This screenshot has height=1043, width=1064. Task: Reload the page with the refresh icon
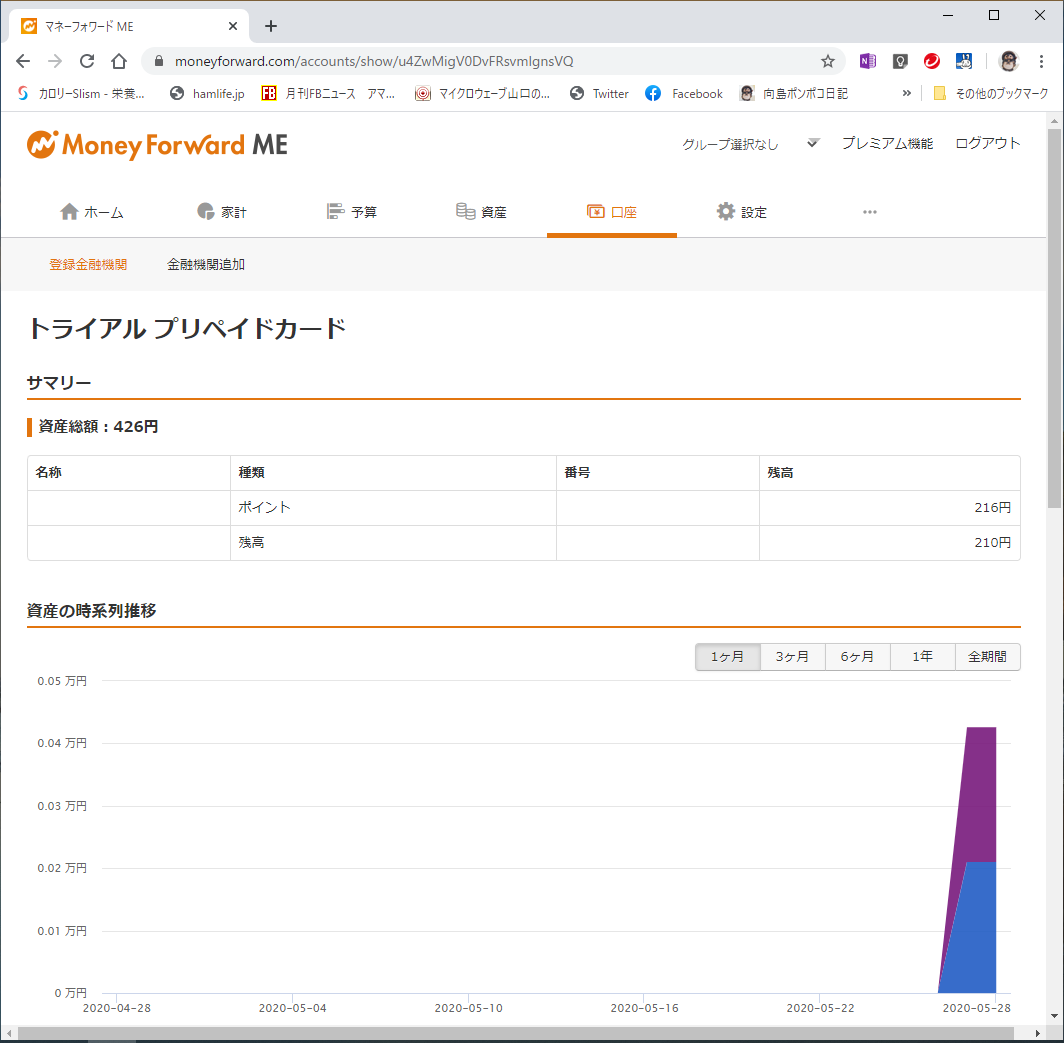click(87, 61)
